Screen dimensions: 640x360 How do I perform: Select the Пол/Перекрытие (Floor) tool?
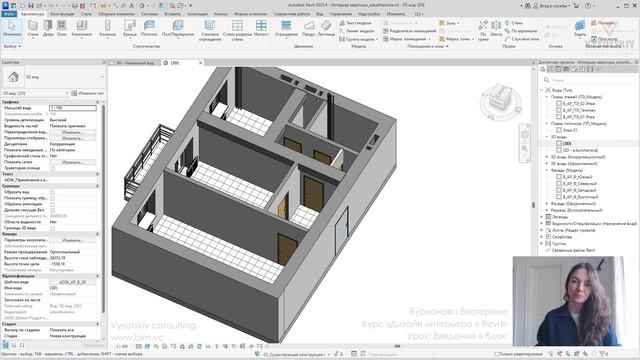(x=178, y=29)
